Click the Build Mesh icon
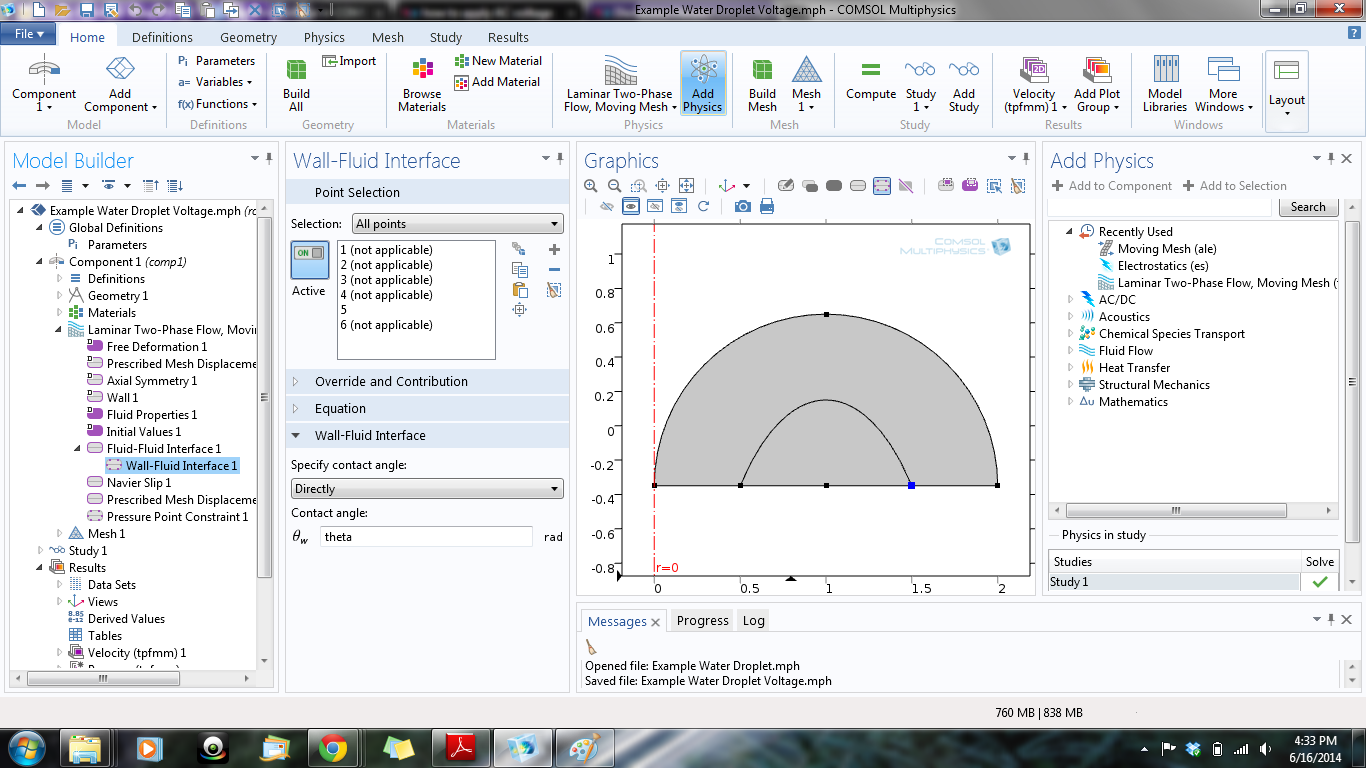1366x768 pixels. pos(762,84)
